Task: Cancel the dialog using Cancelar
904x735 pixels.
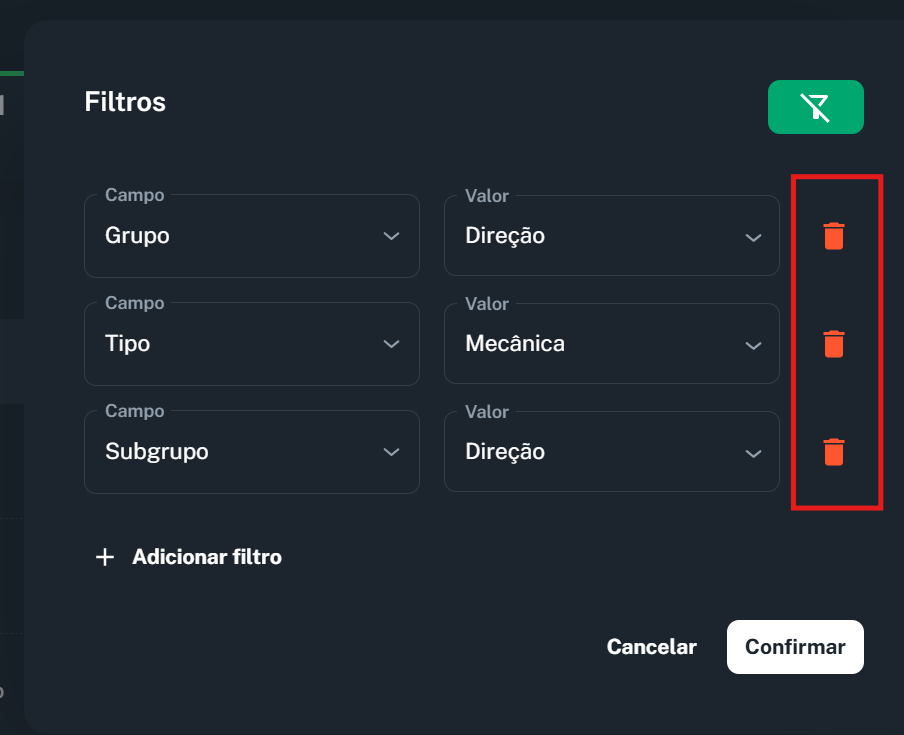Action: click(x=651, y=647)
